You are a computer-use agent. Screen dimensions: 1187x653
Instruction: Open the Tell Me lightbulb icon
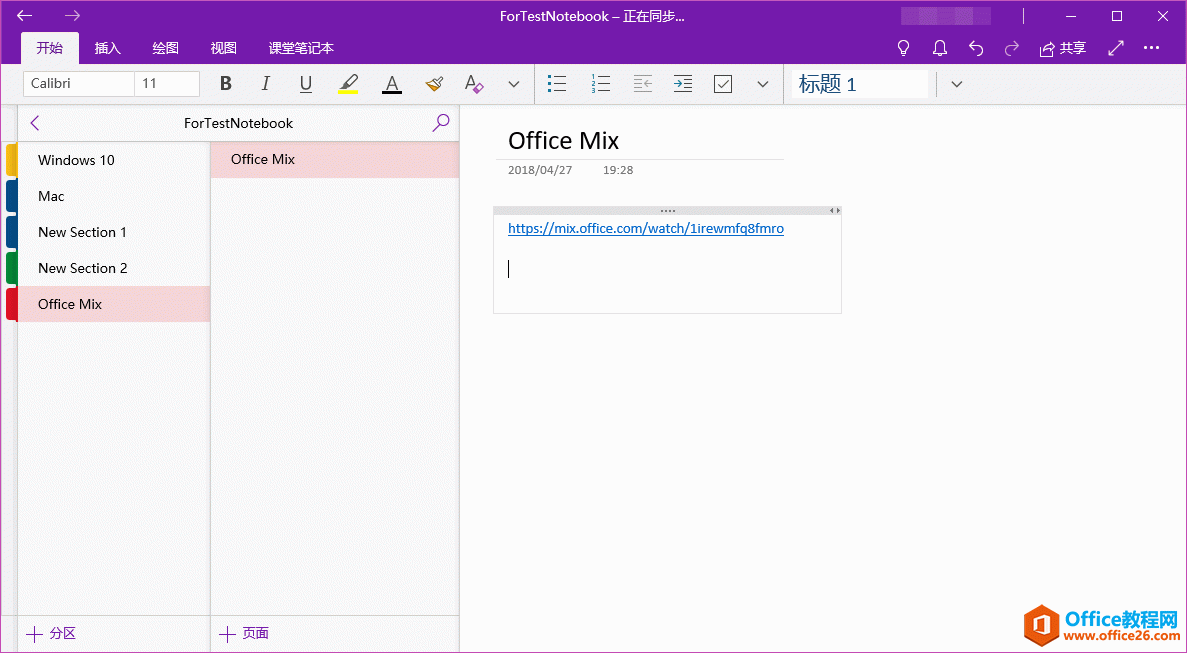pyautogui.click(x=903, y=47)
